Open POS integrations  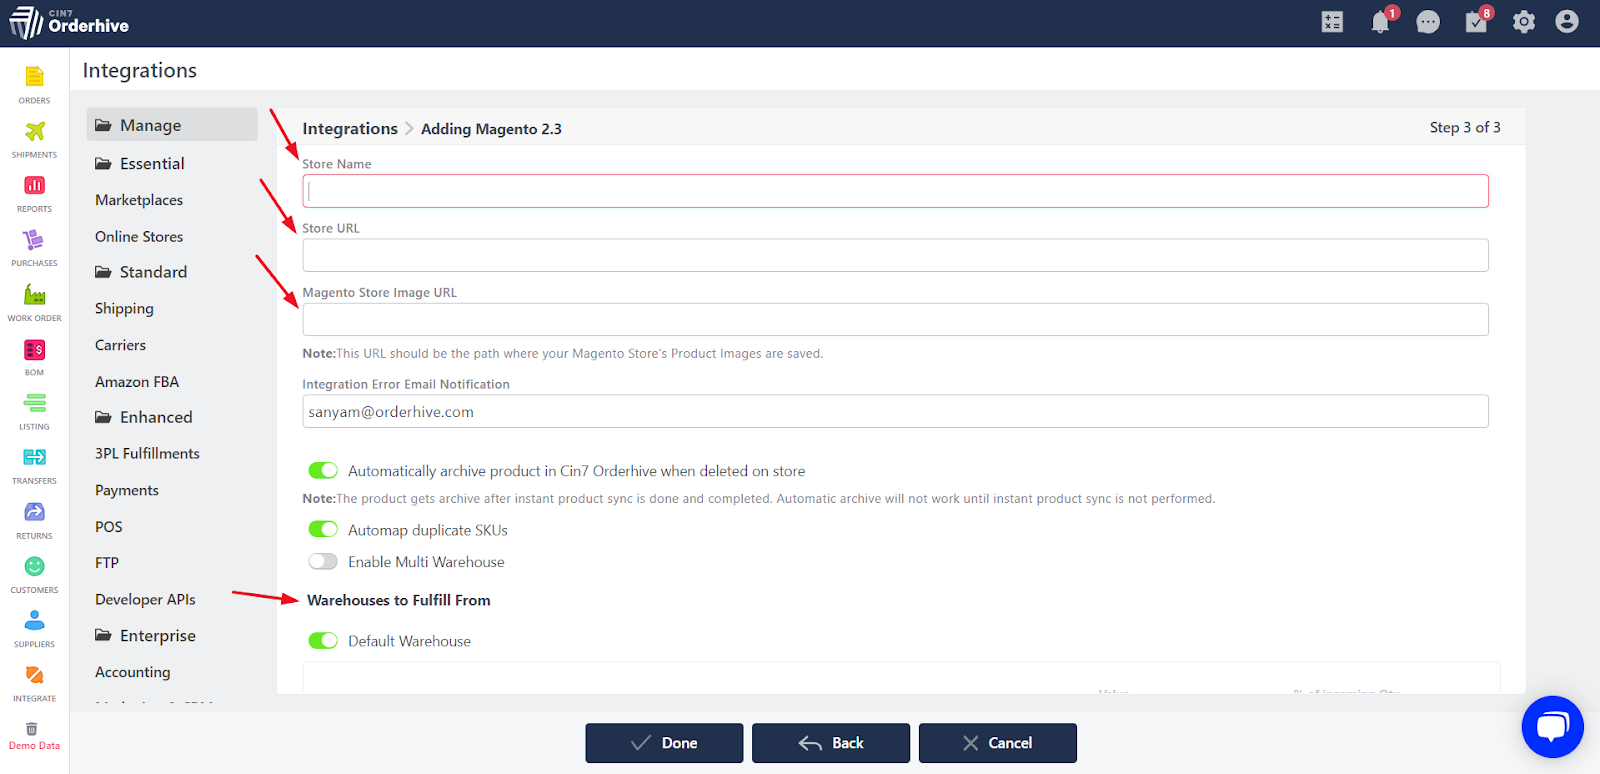coord(109,526)
